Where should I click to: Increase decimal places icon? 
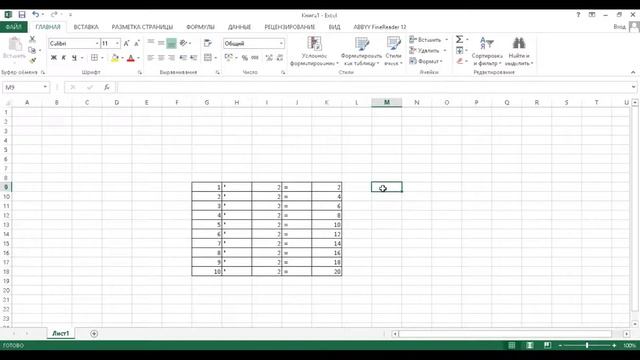pos(269,58)
